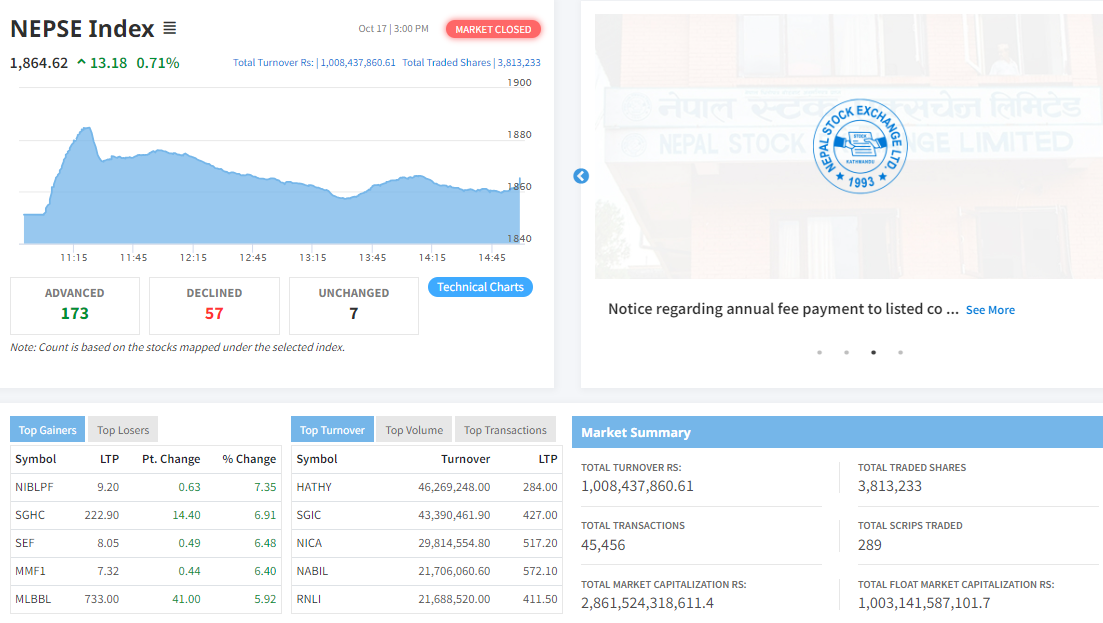
Task: Switch to Top Gainers tab
Action: [47, 430]
